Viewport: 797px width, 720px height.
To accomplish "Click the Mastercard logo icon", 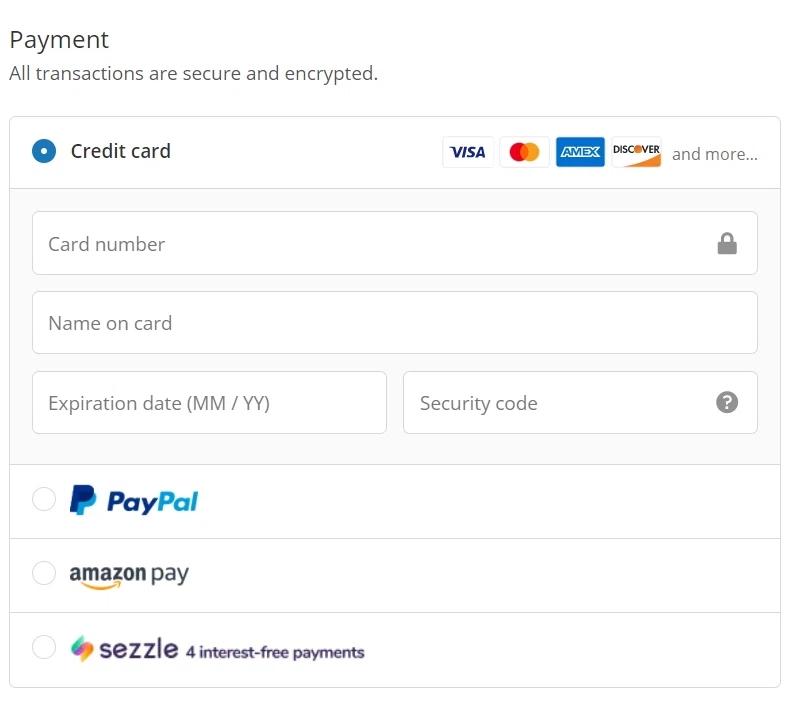I will point(524,152).
